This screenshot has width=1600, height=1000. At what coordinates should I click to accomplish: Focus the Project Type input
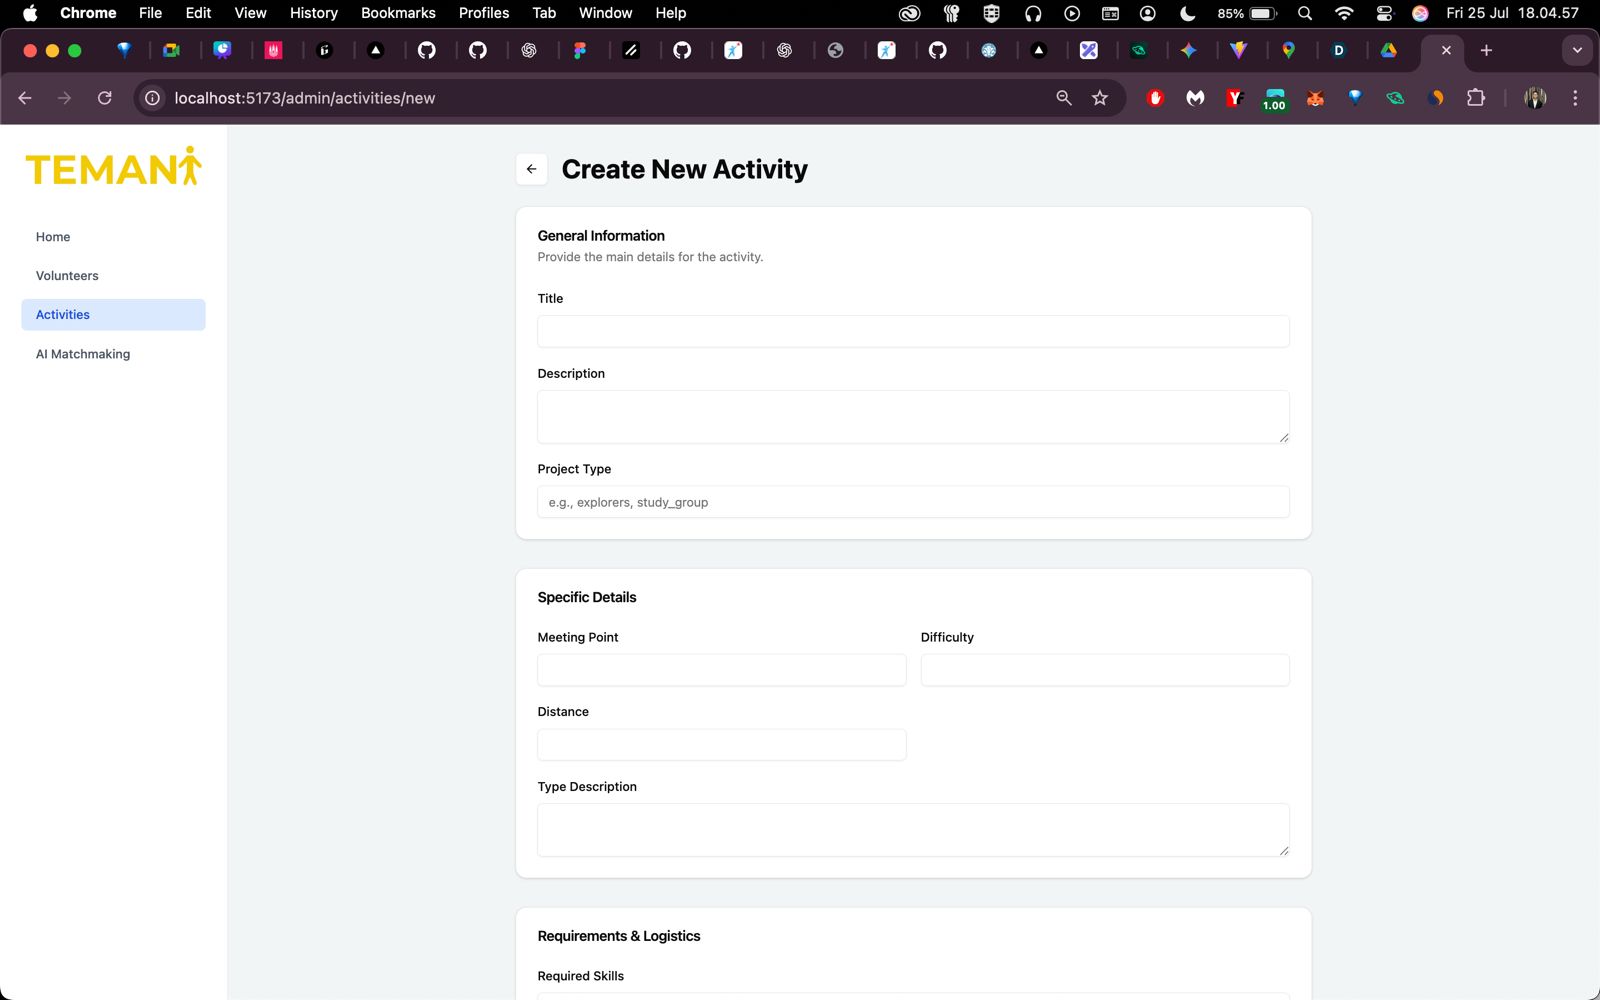click(913, 502)
